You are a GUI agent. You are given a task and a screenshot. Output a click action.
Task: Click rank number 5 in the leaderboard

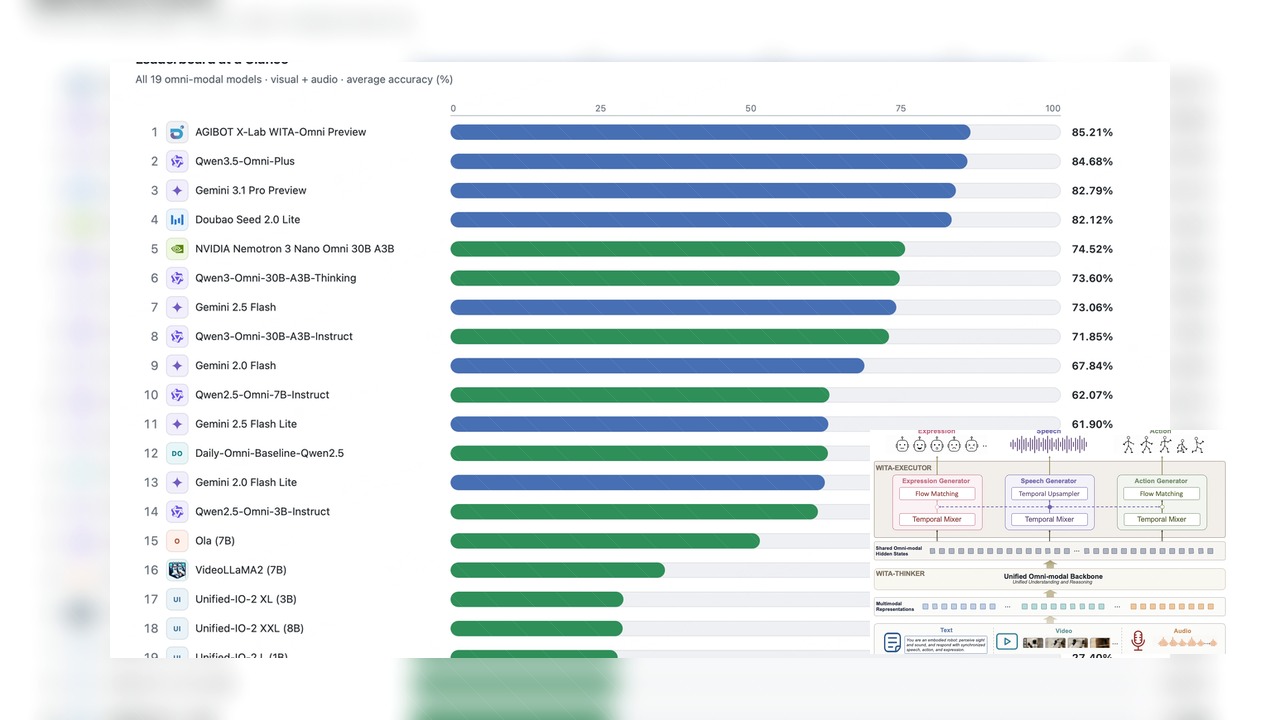pos(154,249)
